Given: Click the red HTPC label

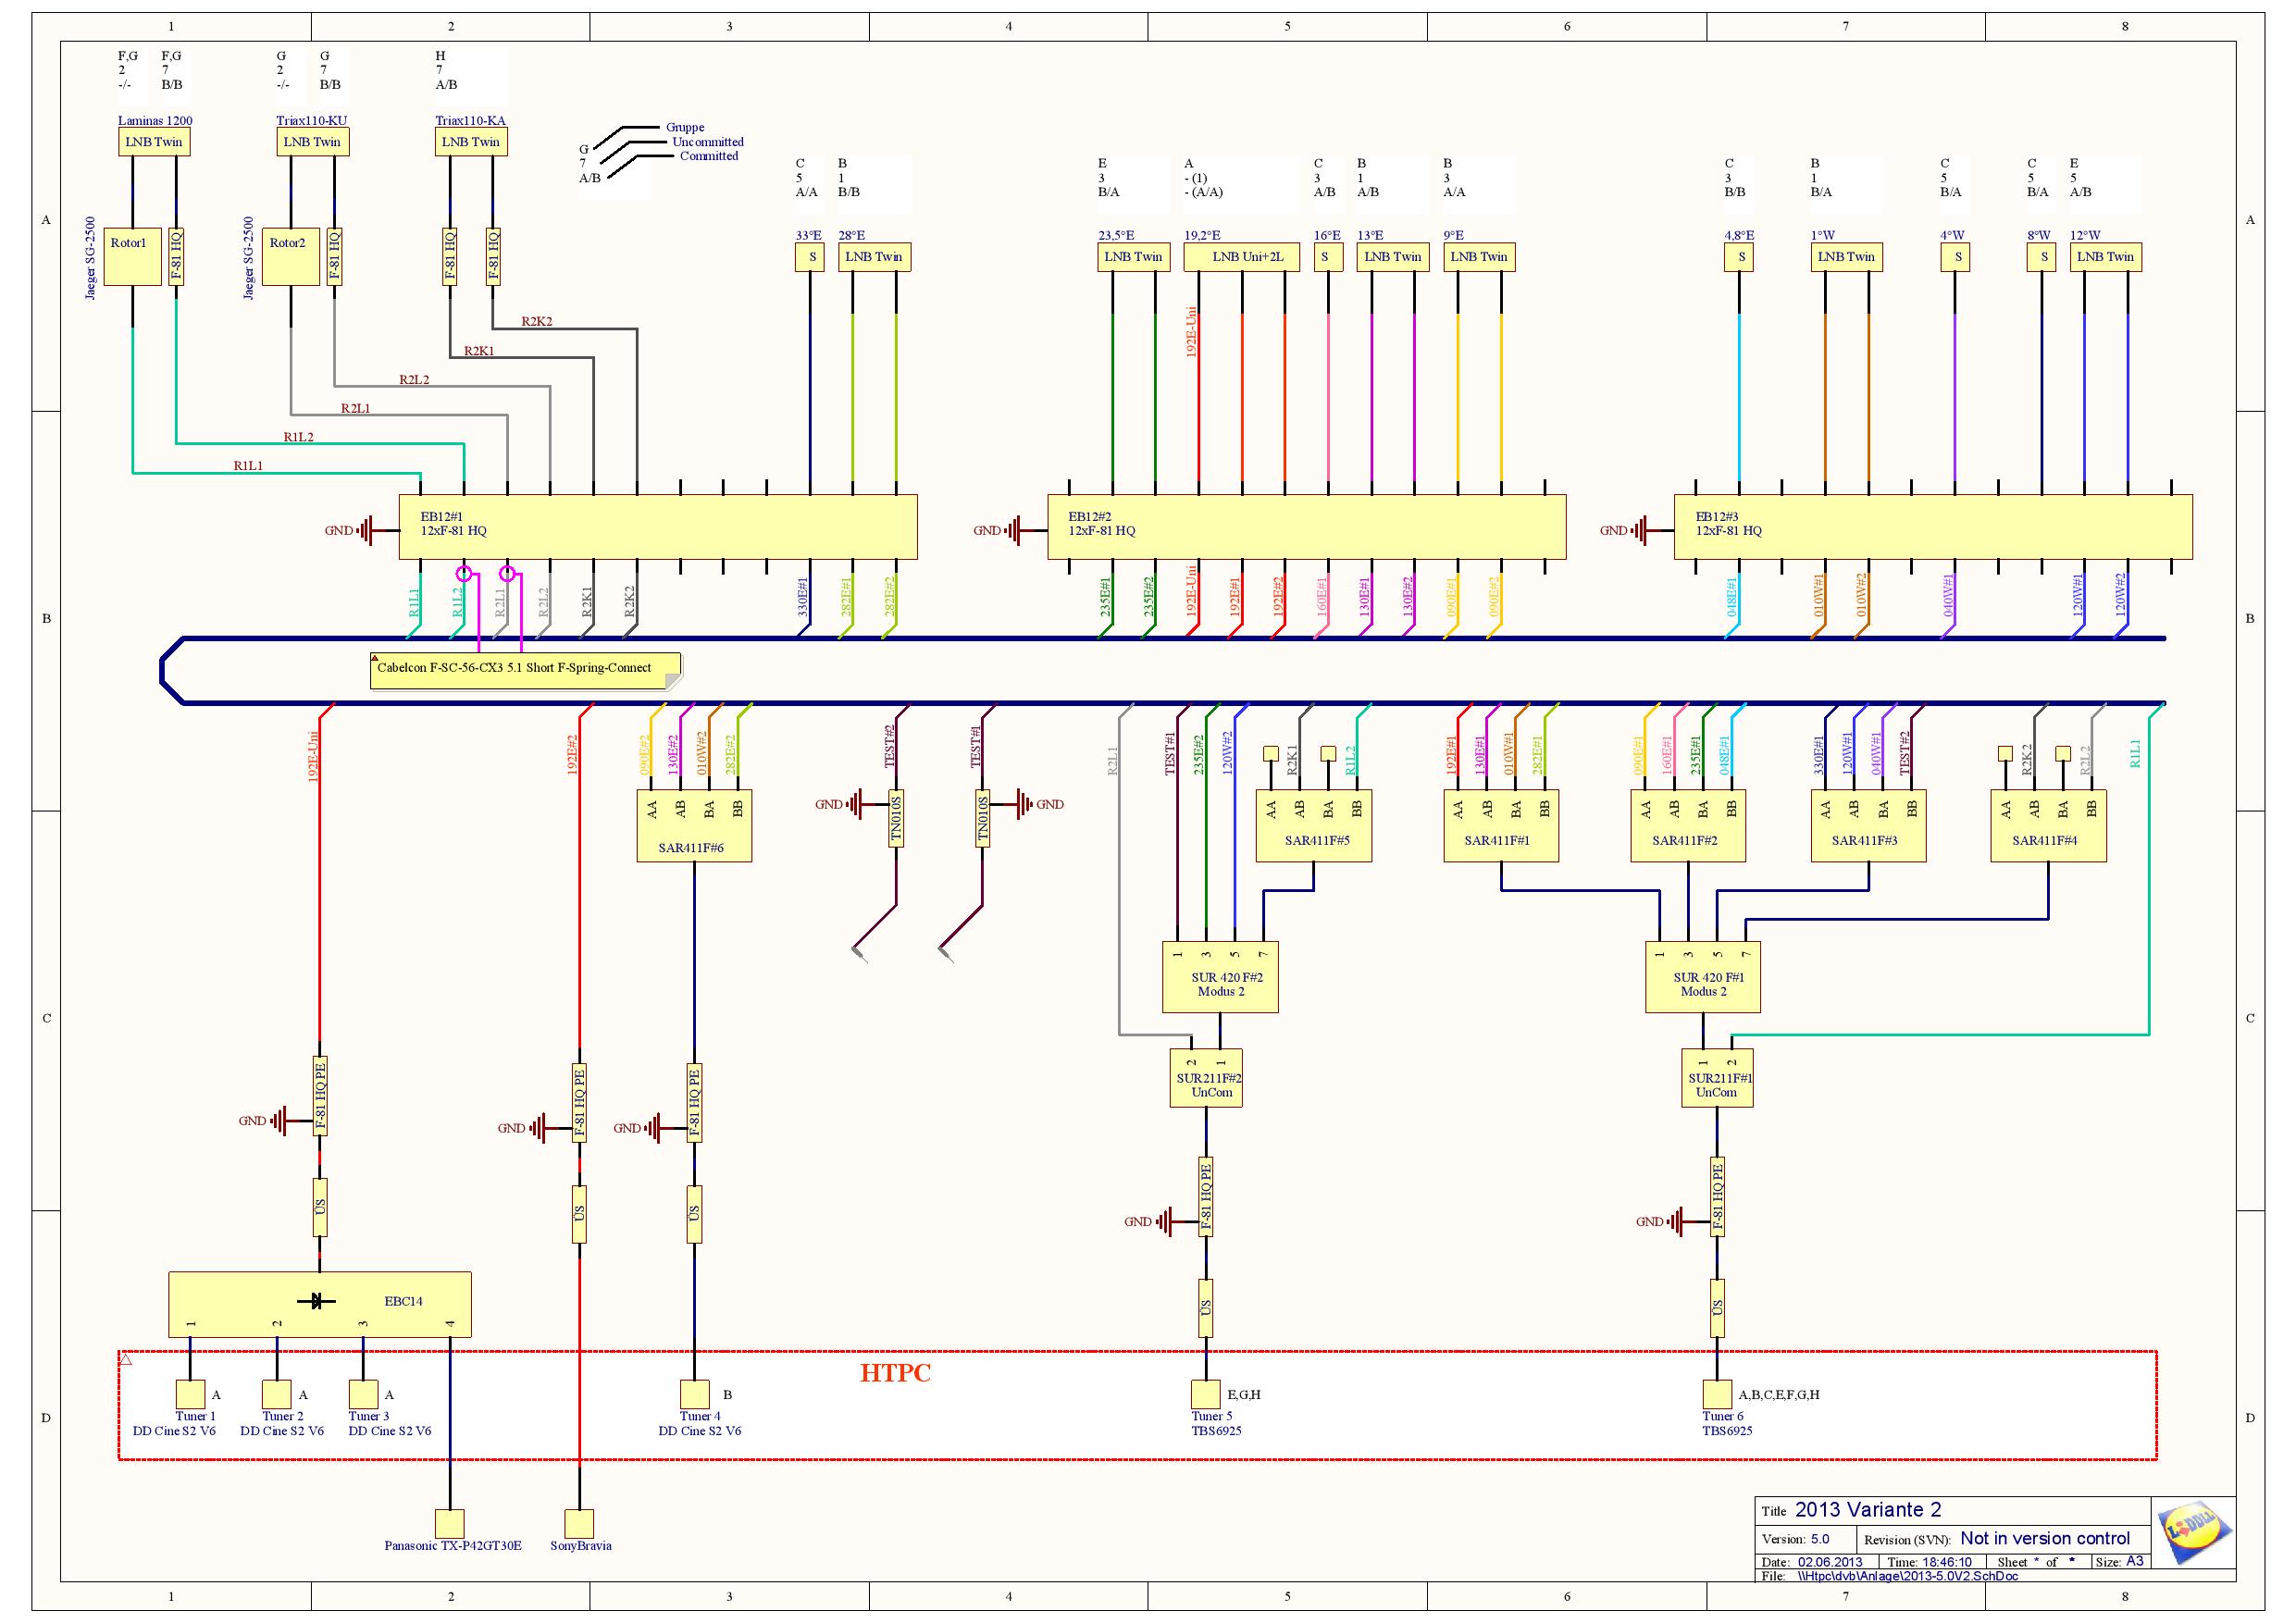Looking at the screenshot, I should coord(895,1373).
